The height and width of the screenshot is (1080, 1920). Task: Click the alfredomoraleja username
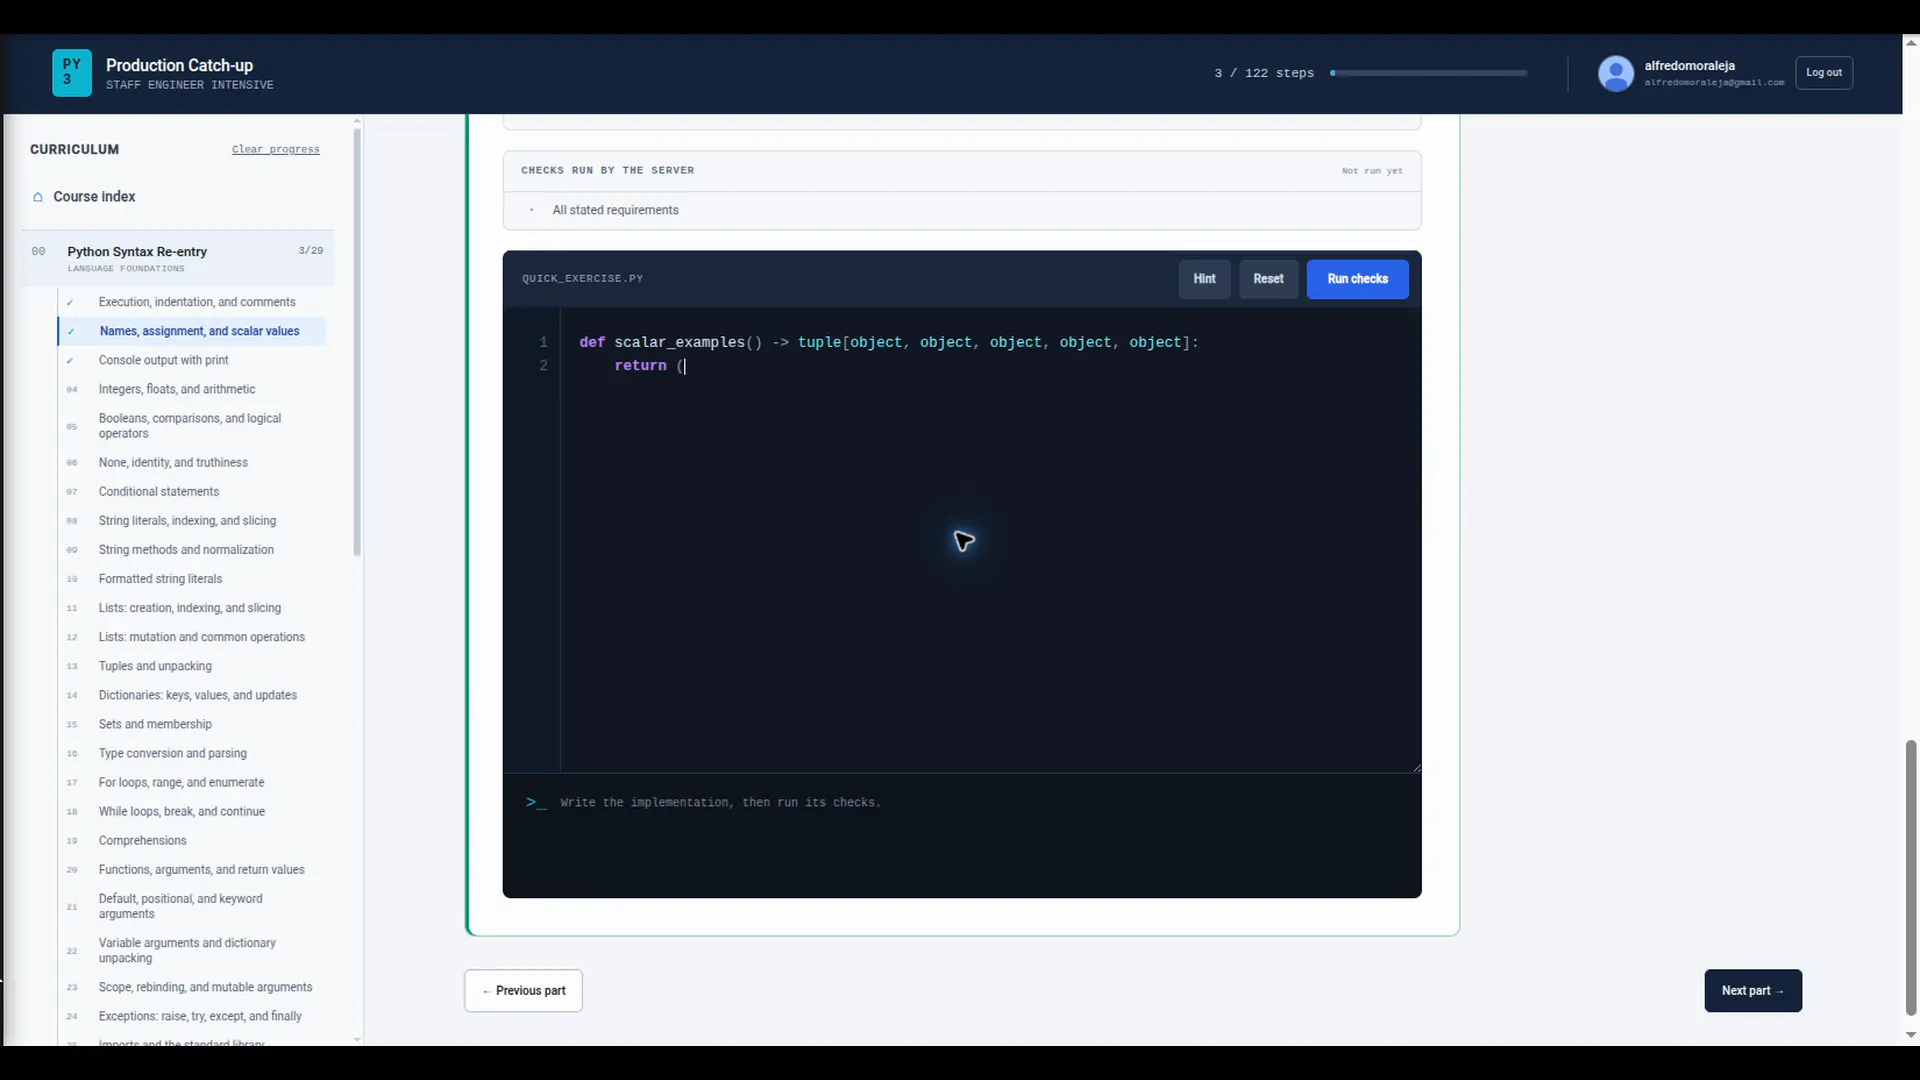(x=1689, y=66)
